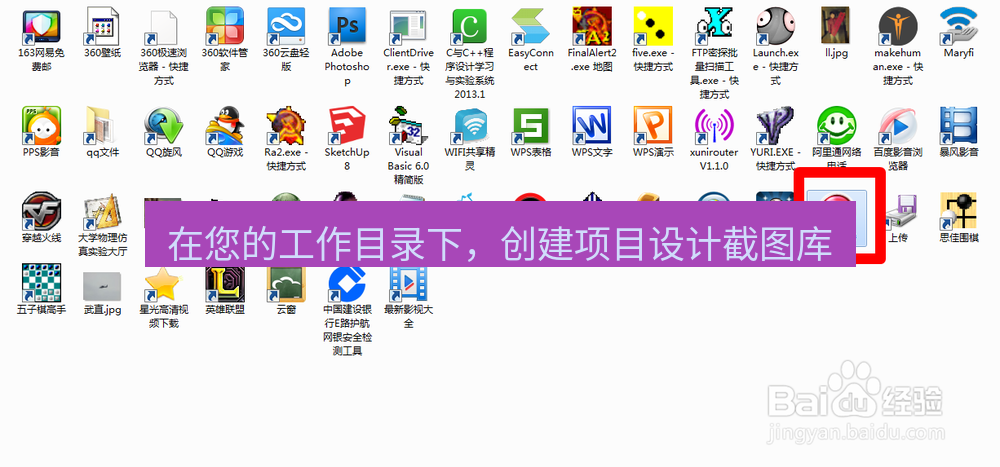Image resolution: width=1000 pixels, height=467 pixels.
Task: Launch the 星光高清视频下载 star icon
Action: coord(164,283)
